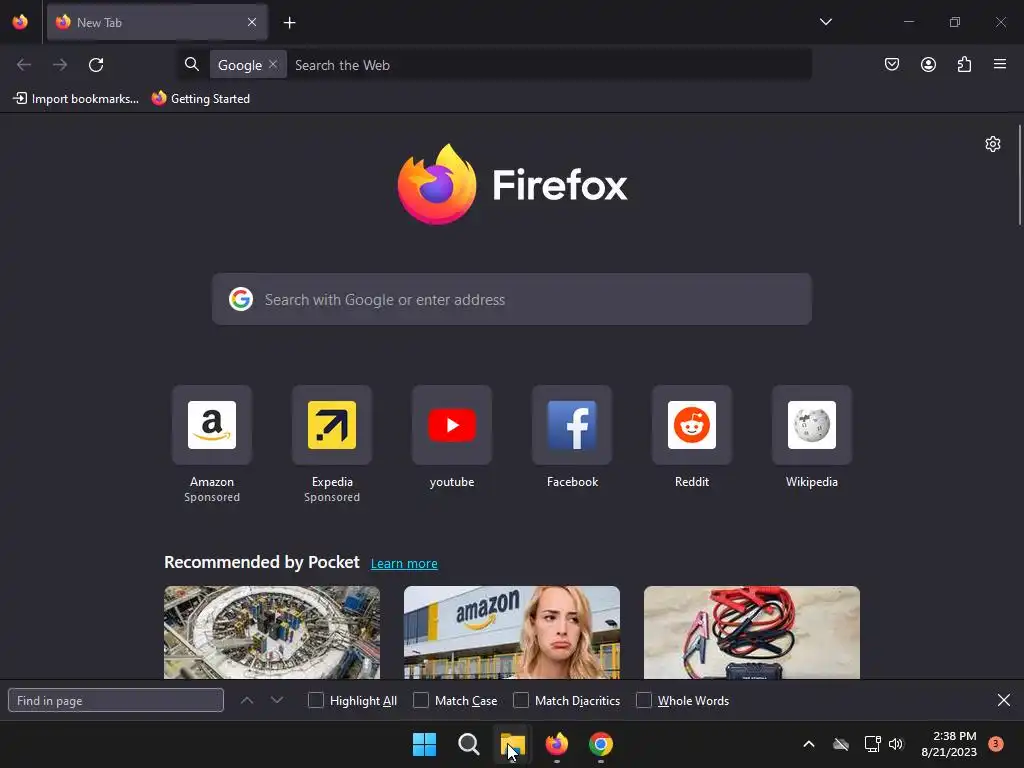Open the Getting Started bookmark
Screen dimensions: 1024x768
click(201, 99)
